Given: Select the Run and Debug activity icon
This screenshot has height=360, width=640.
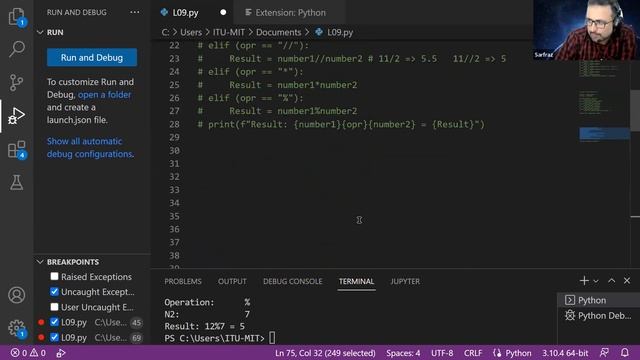Looking at the screenshot, I should 16,116.
